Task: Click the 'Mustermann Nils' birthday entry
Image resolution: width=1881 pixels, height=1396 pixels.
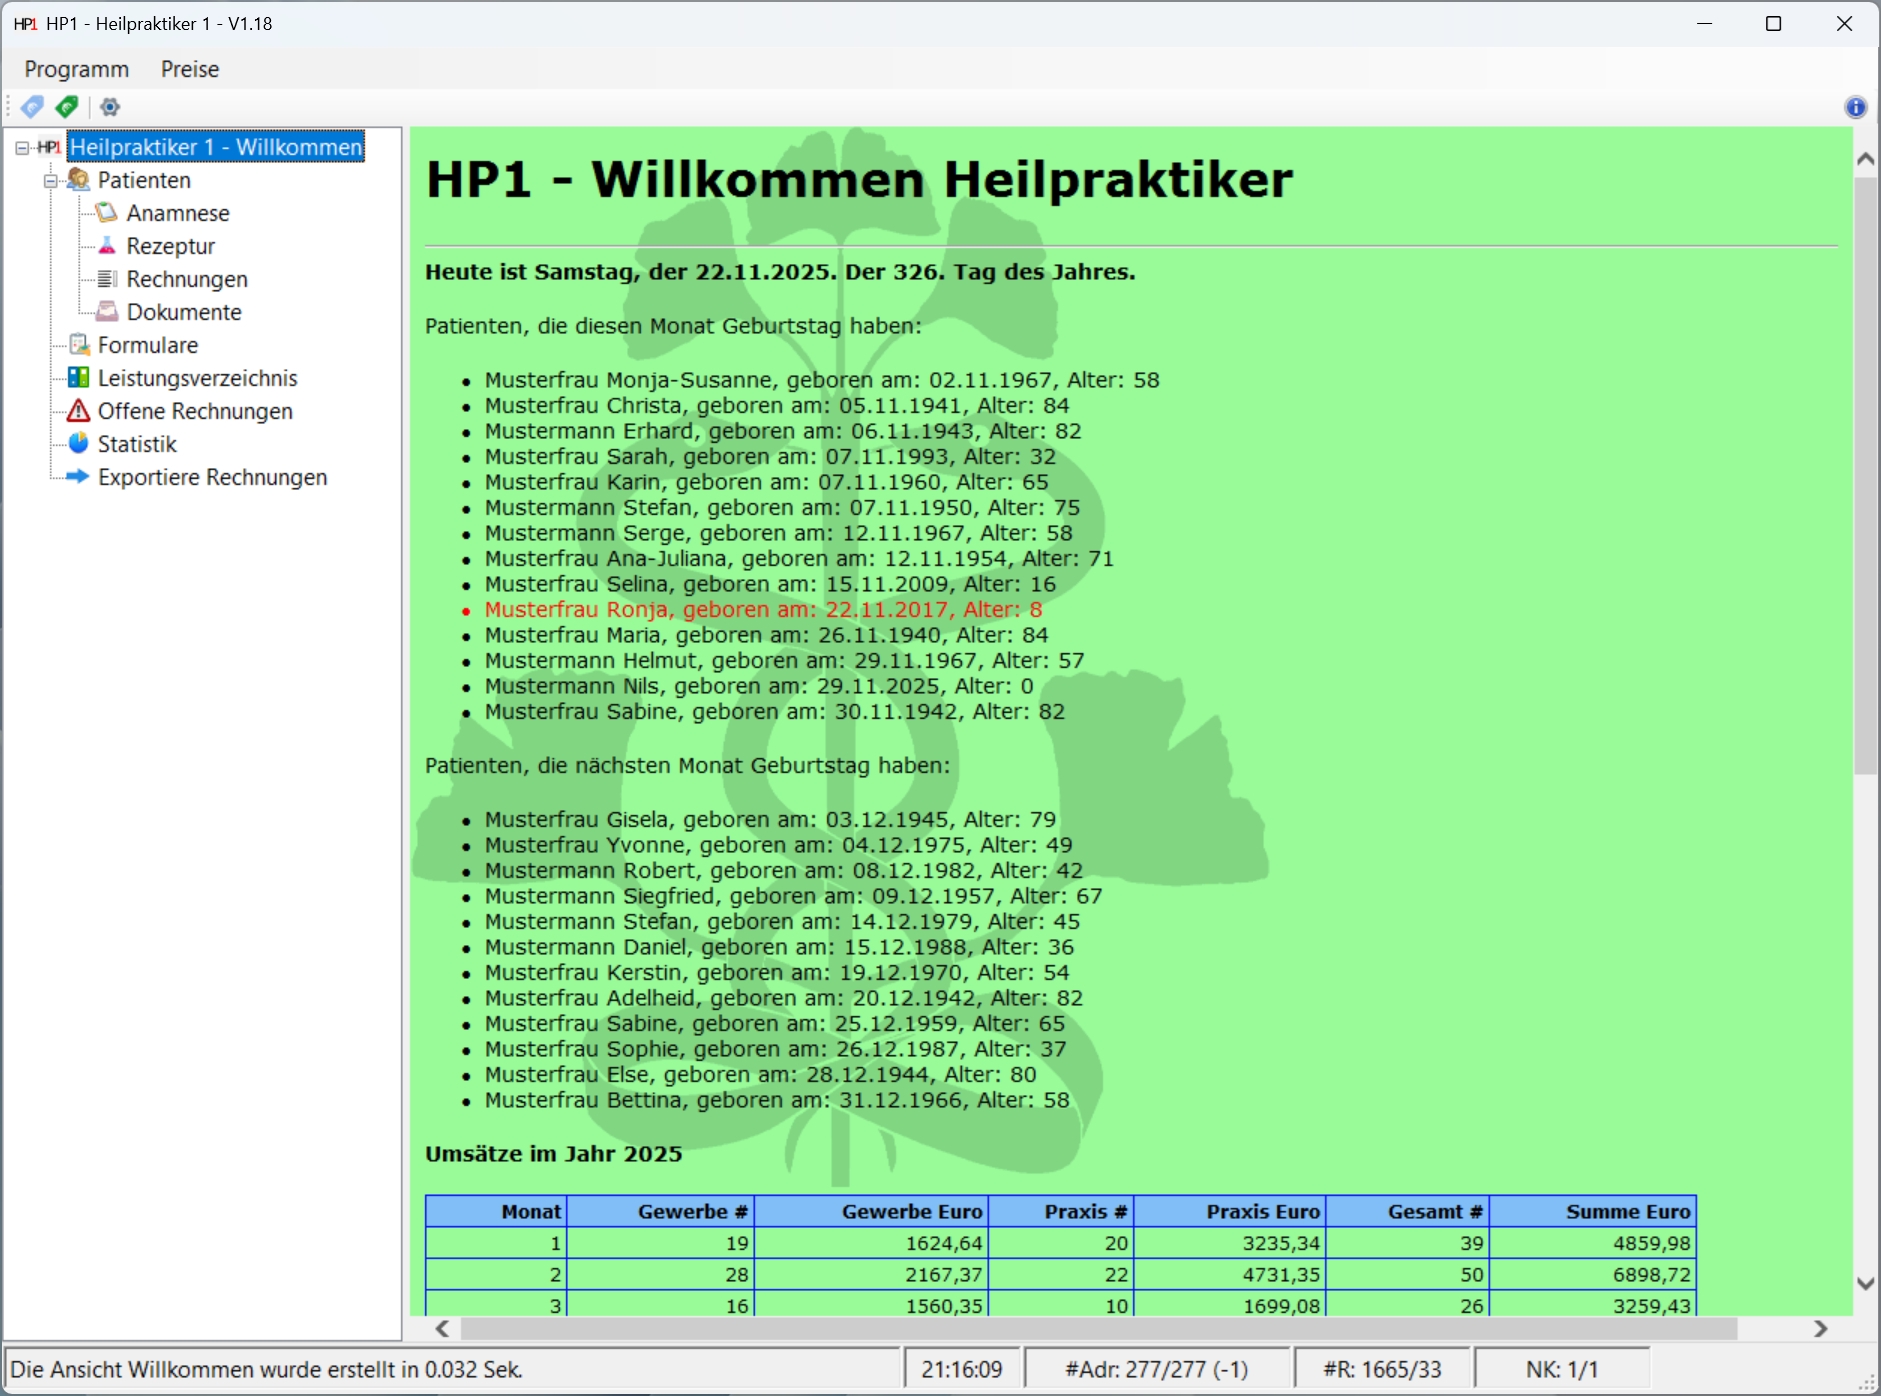Action: (759, 686)
